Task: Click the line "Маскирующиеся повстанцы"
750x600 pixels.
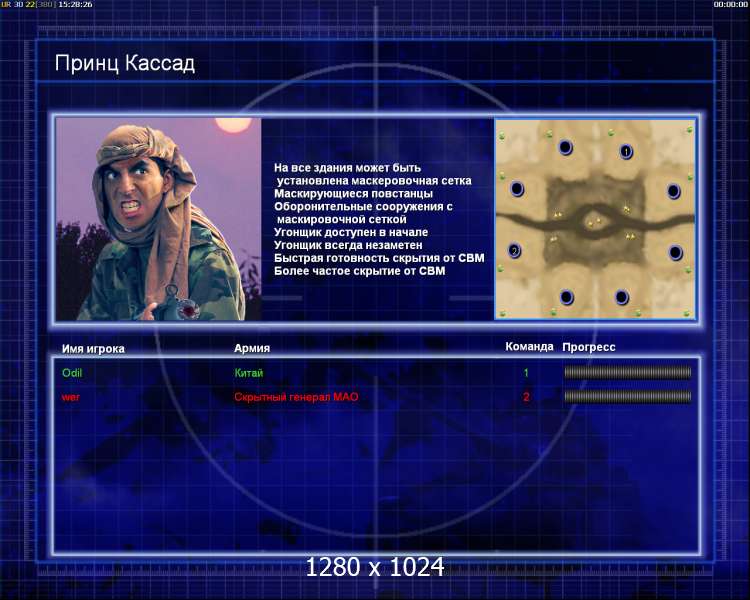Action: [353, 194]
